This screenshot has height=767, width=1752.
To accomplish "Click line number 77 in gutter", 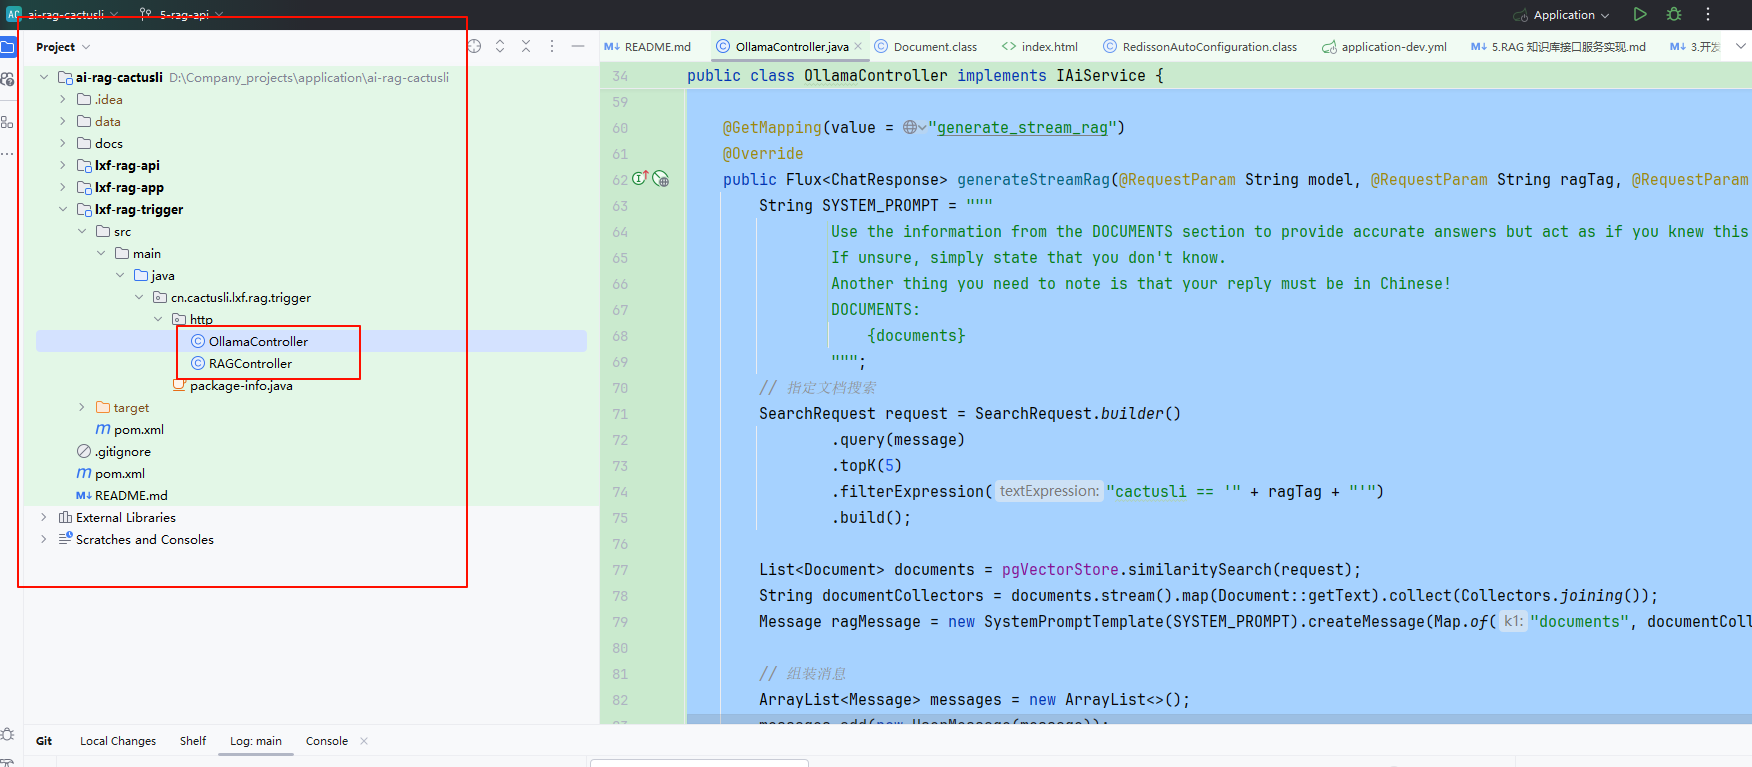I will click(620, 570).
